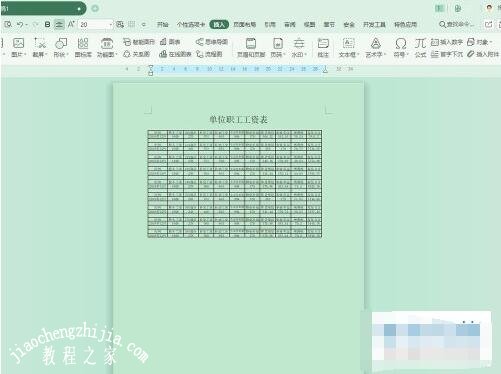Open the 特色应用 tab
This screenshot has height=374, width=501.
click(405, 24)
